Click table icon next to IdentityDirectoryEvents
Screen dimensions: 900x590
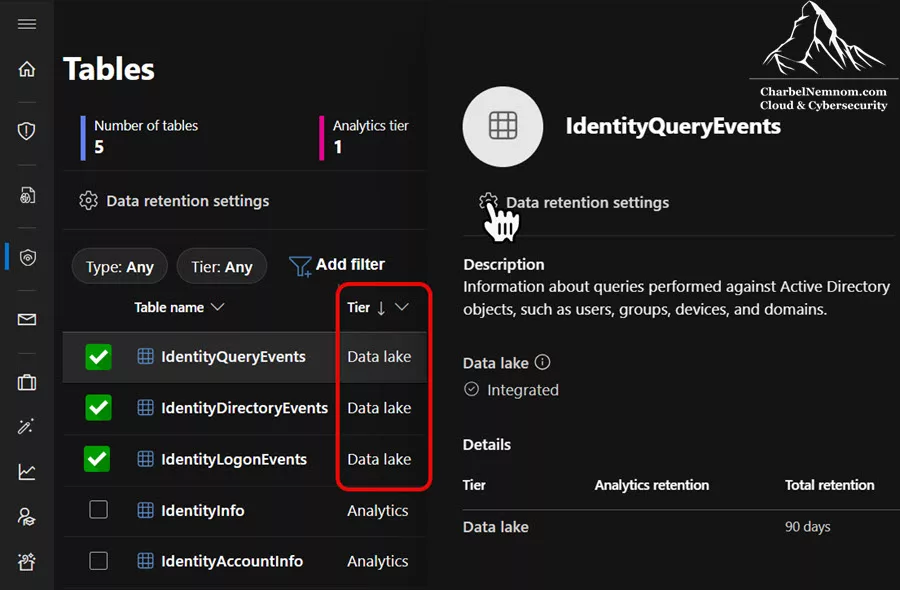(x=145, y=407)
